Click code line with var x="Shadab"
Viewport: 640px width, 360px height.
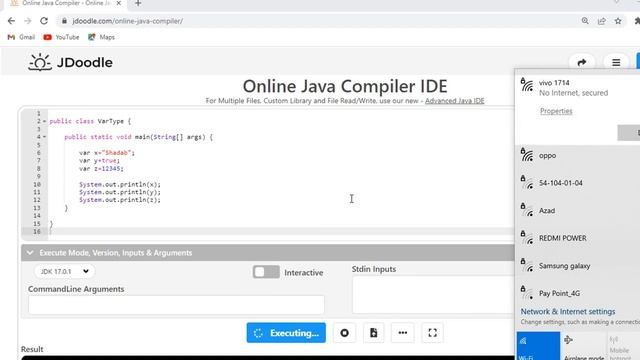pos(107,153)
